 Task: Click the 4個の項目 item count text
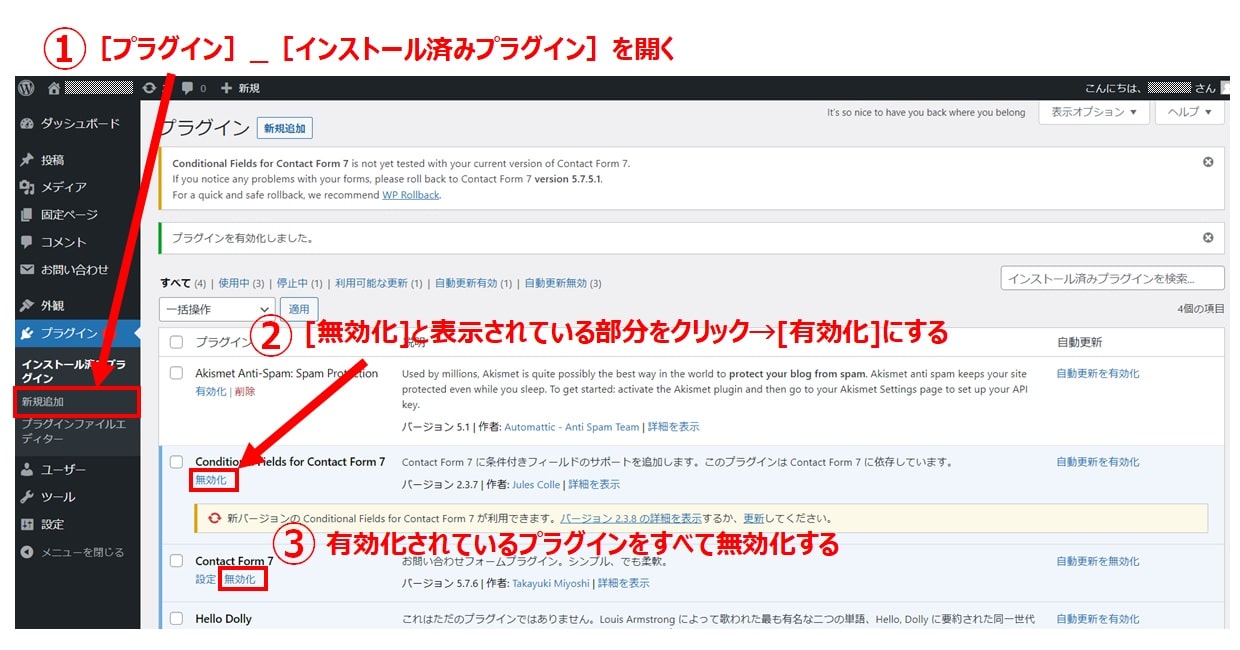(1201, 309)
